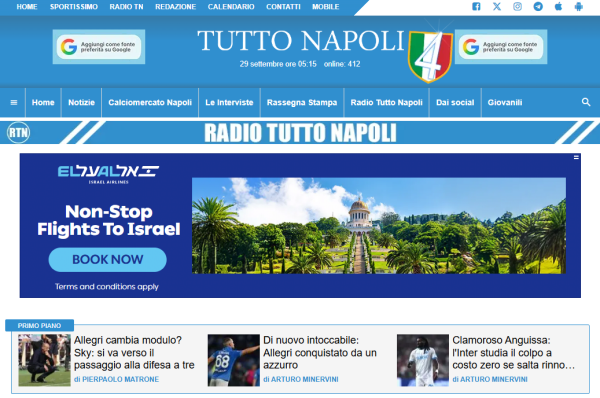This screenshot has height=398, width=600.
Task: Click the search magnifier icon
Action: coord(586,102)
